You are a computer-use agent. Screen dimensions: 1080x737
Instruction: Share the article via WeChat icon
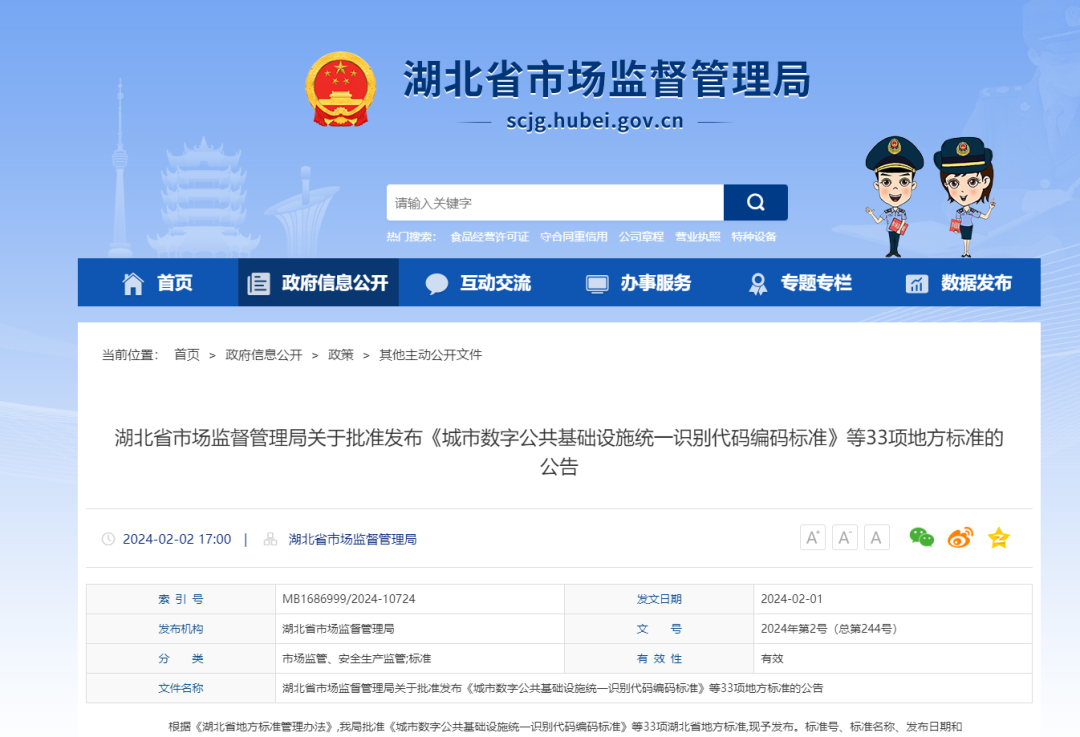point(921,537)
